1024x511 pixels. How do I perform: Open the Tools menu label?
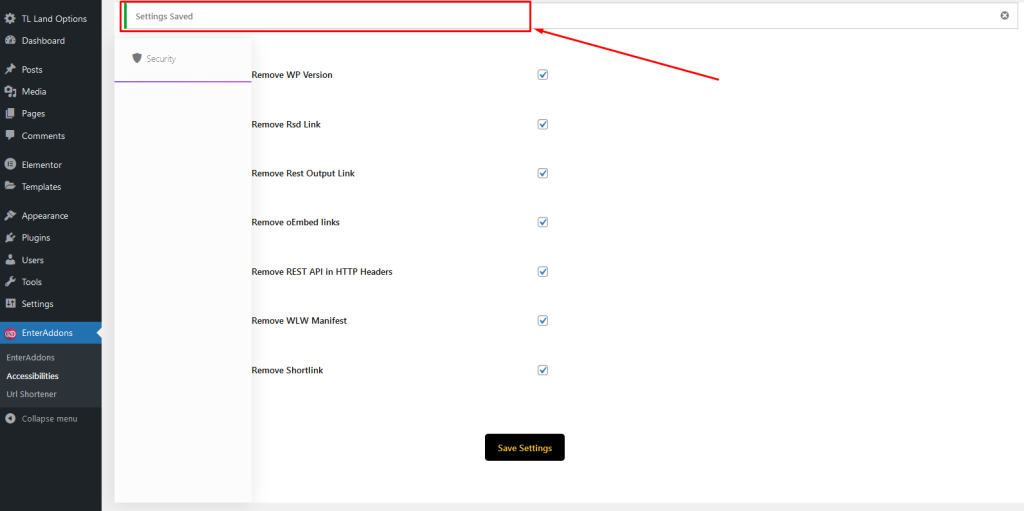click(x=31, y=282)
